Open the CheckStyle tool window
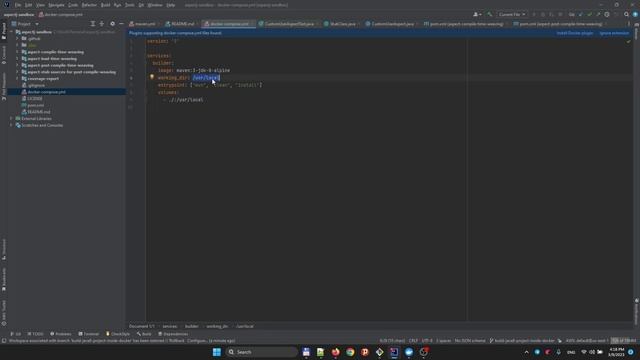Screen dimensions: 640x360 click(x=118, y=334)
